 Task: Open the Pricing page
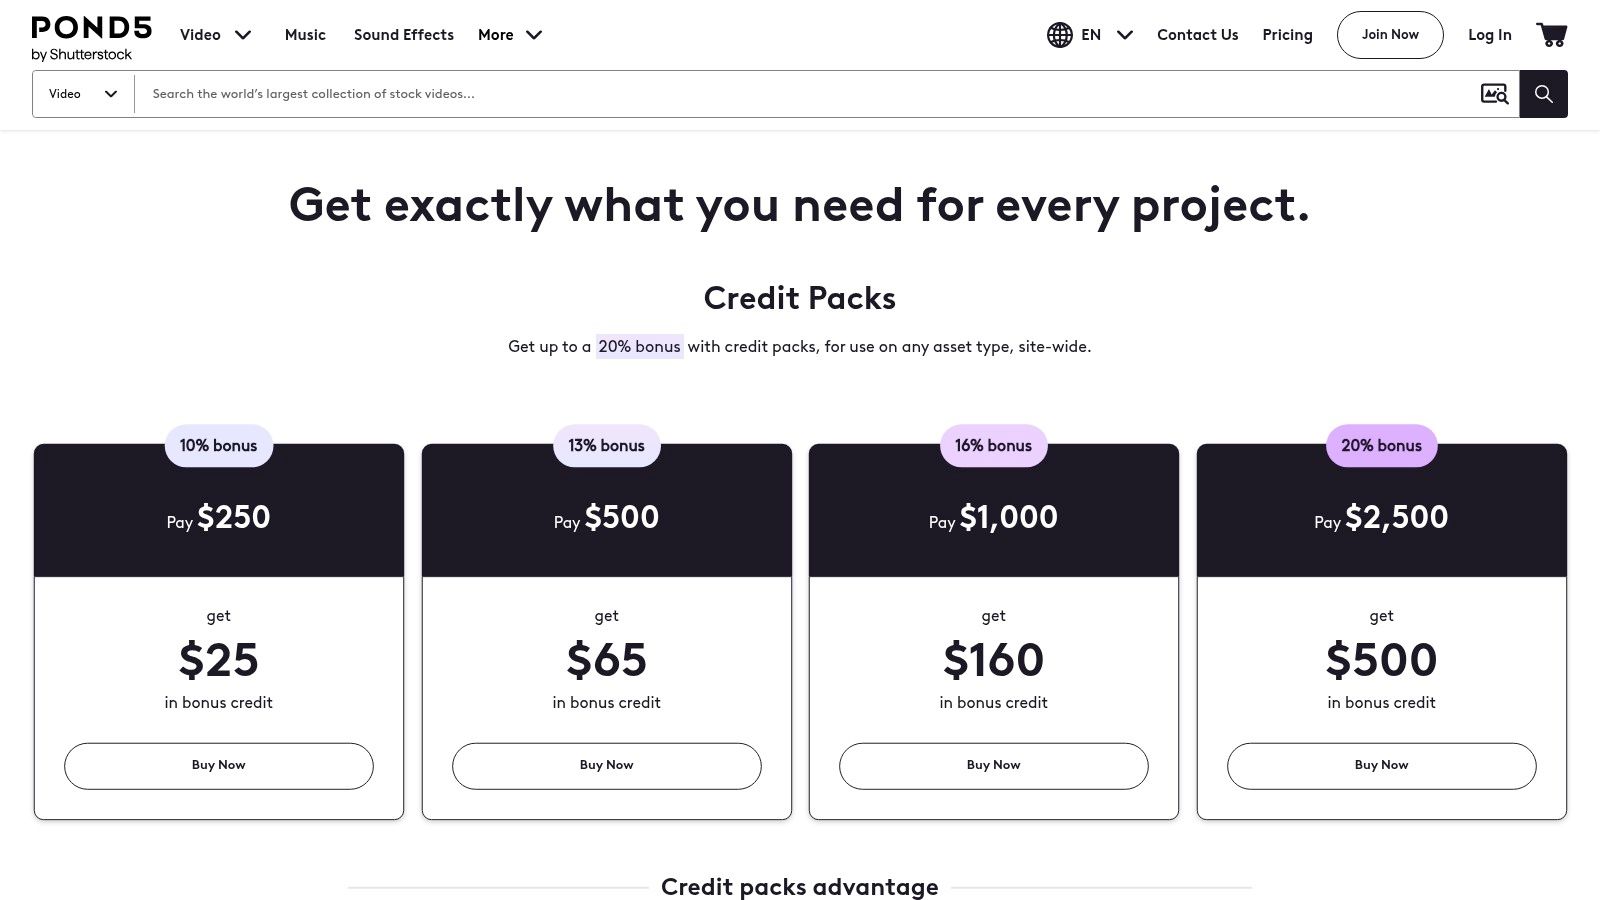coord(1287,35)
